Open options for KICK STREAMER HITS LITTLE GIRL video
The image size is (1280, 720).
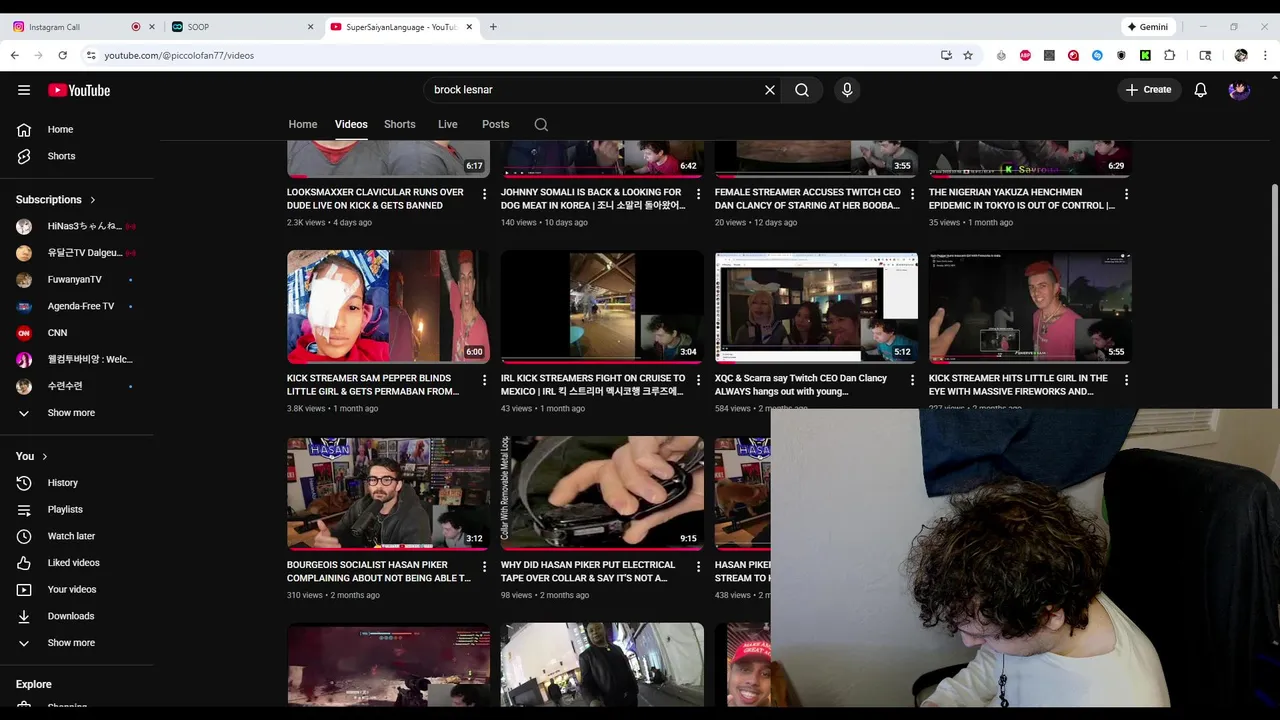click(1126, 380)
